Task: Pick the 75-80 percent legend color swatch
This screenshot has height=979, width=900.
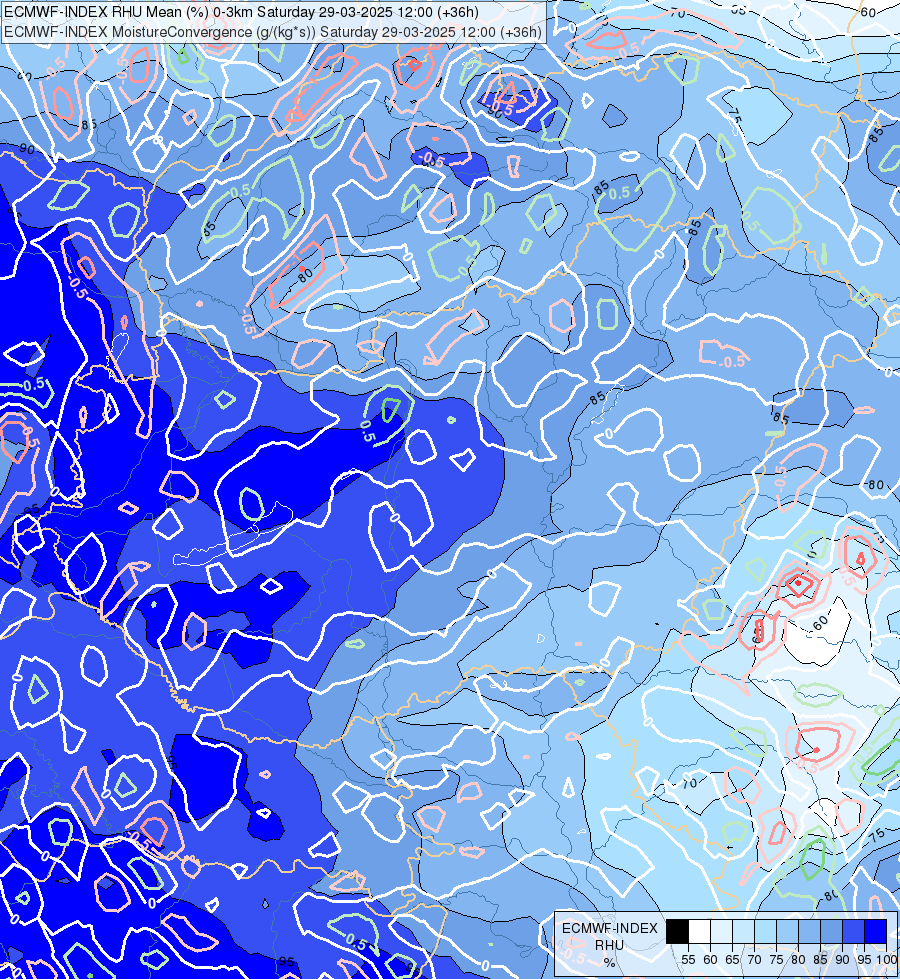Action: pyautogui.click(x=788, y=931)
